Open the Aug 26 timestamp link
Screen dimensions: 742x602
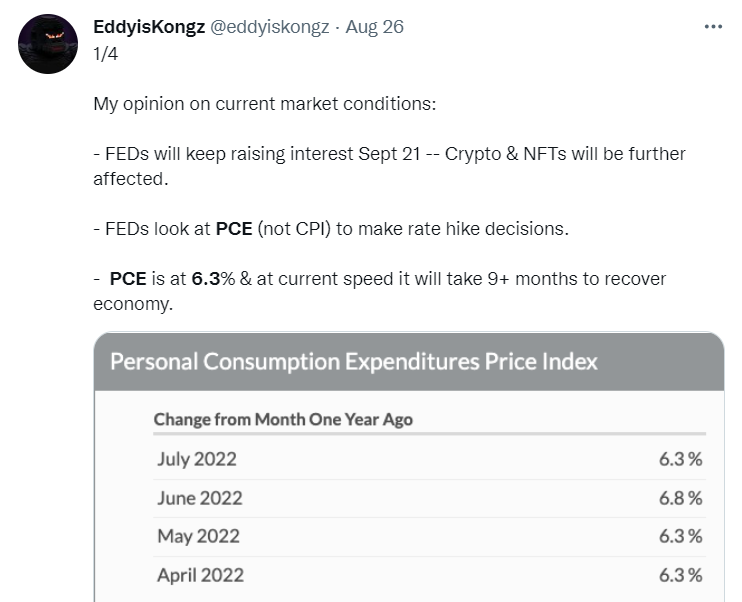(x=374, y=27)
